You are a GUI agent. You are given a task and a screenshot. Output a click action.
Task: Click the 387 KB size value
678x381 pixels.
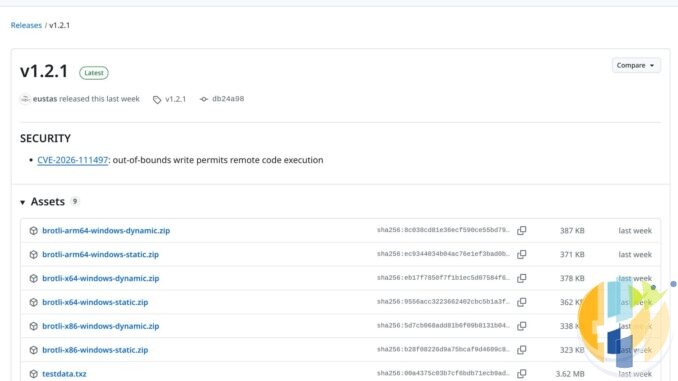click(572, 231)
